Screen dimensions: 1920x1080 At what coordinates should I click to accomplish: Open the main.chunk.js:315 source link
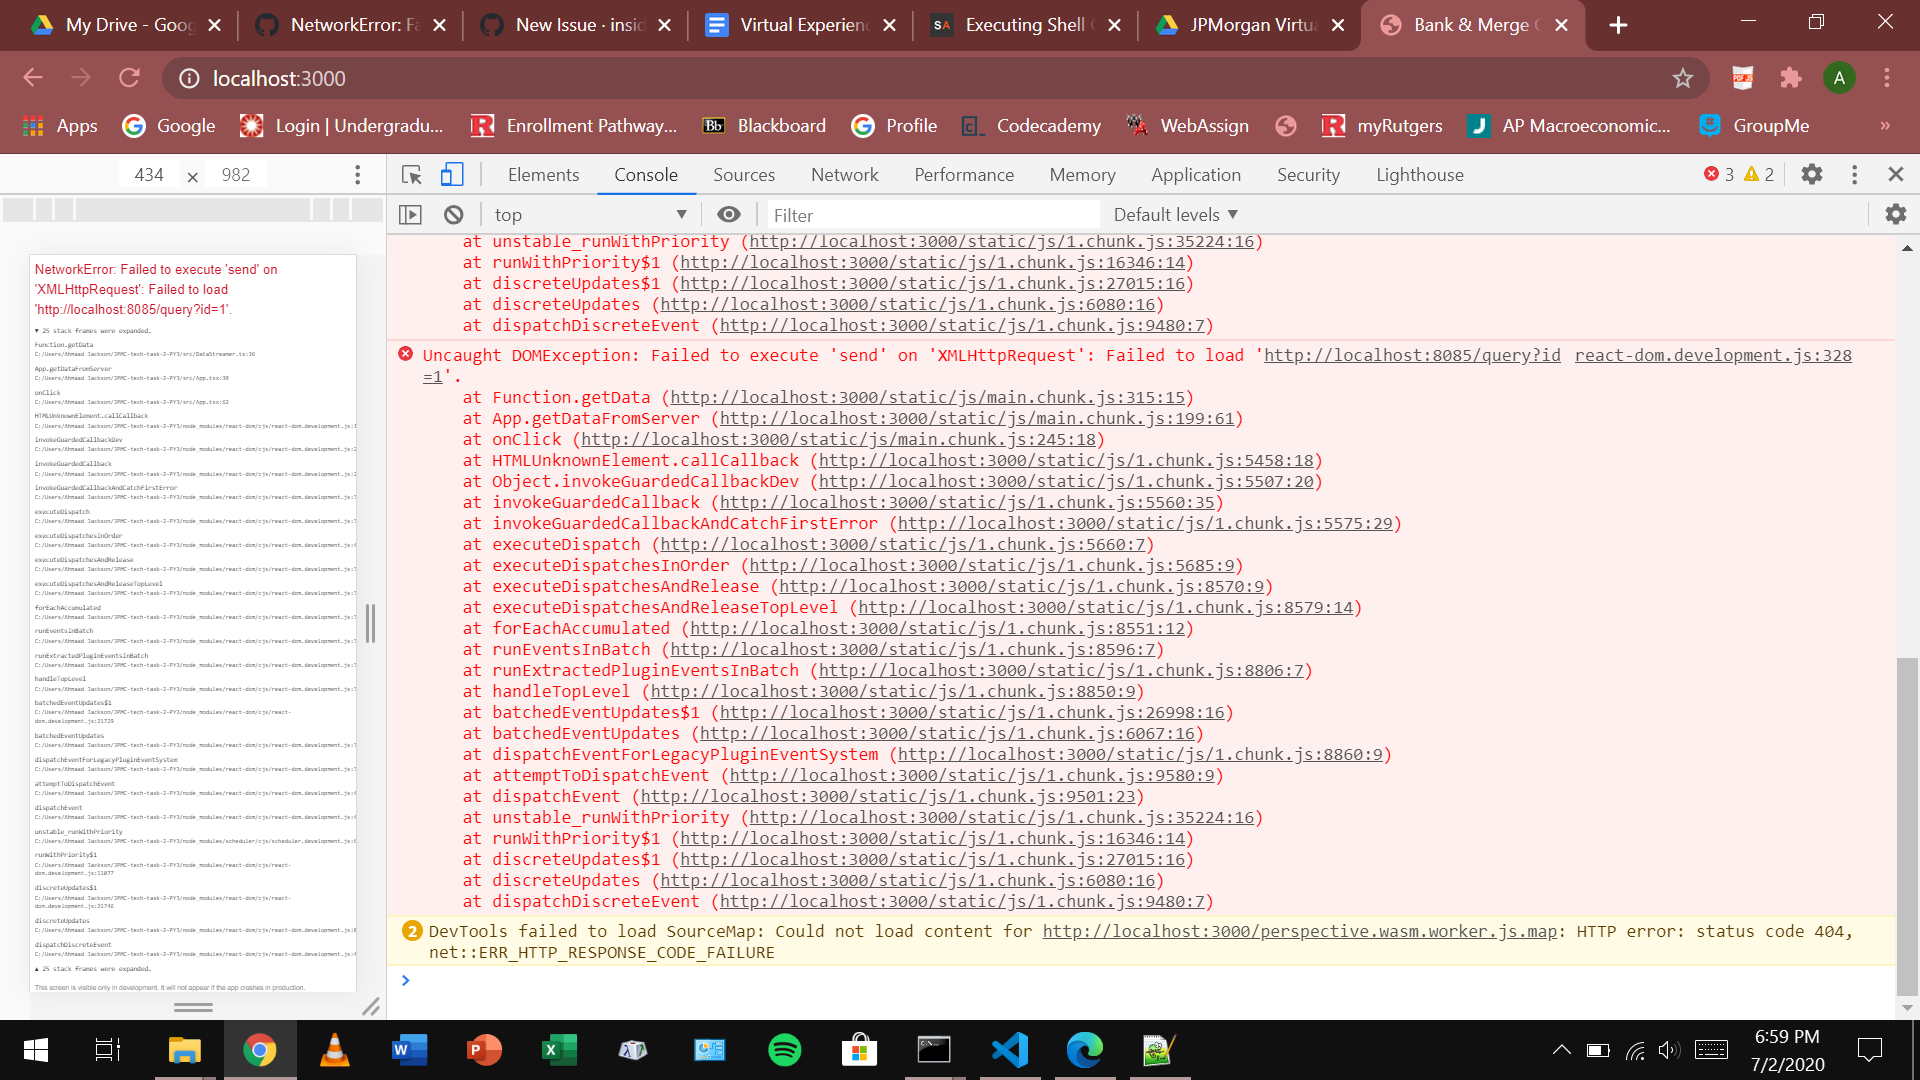930,397
